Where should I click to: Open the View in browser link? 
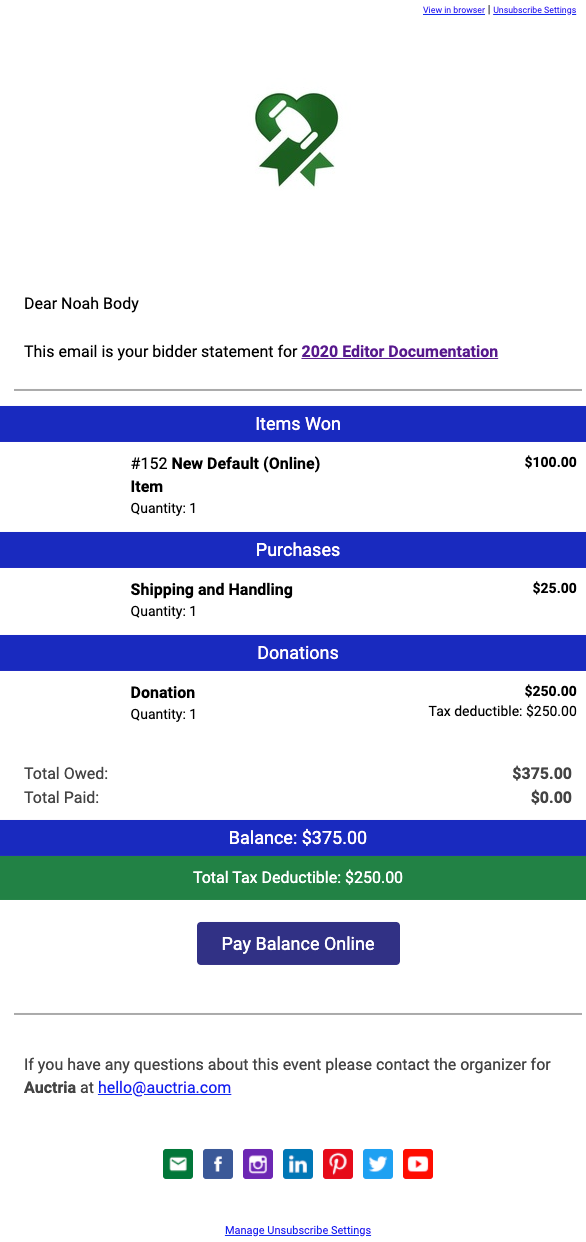tap(454, 10)
